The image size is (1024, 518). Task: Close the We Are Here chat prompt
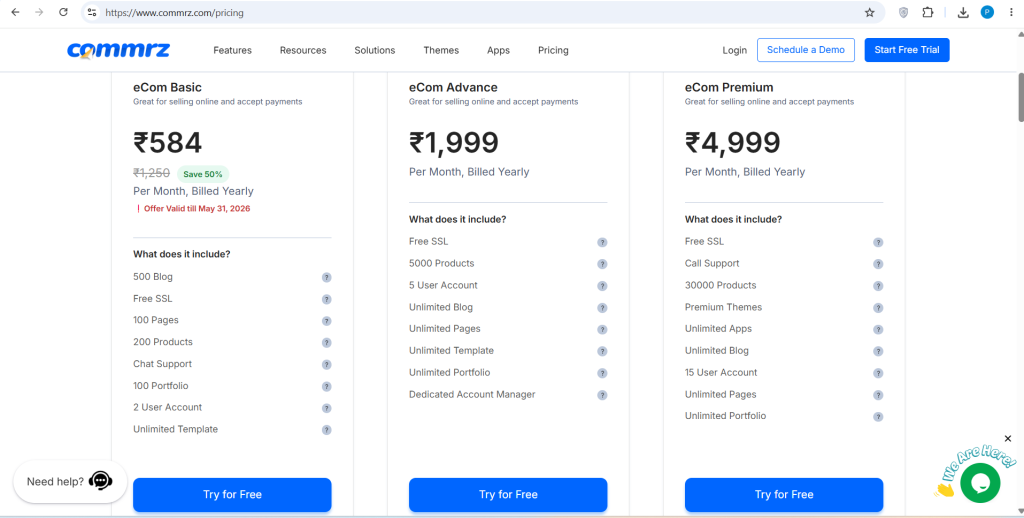[1008, 438]
